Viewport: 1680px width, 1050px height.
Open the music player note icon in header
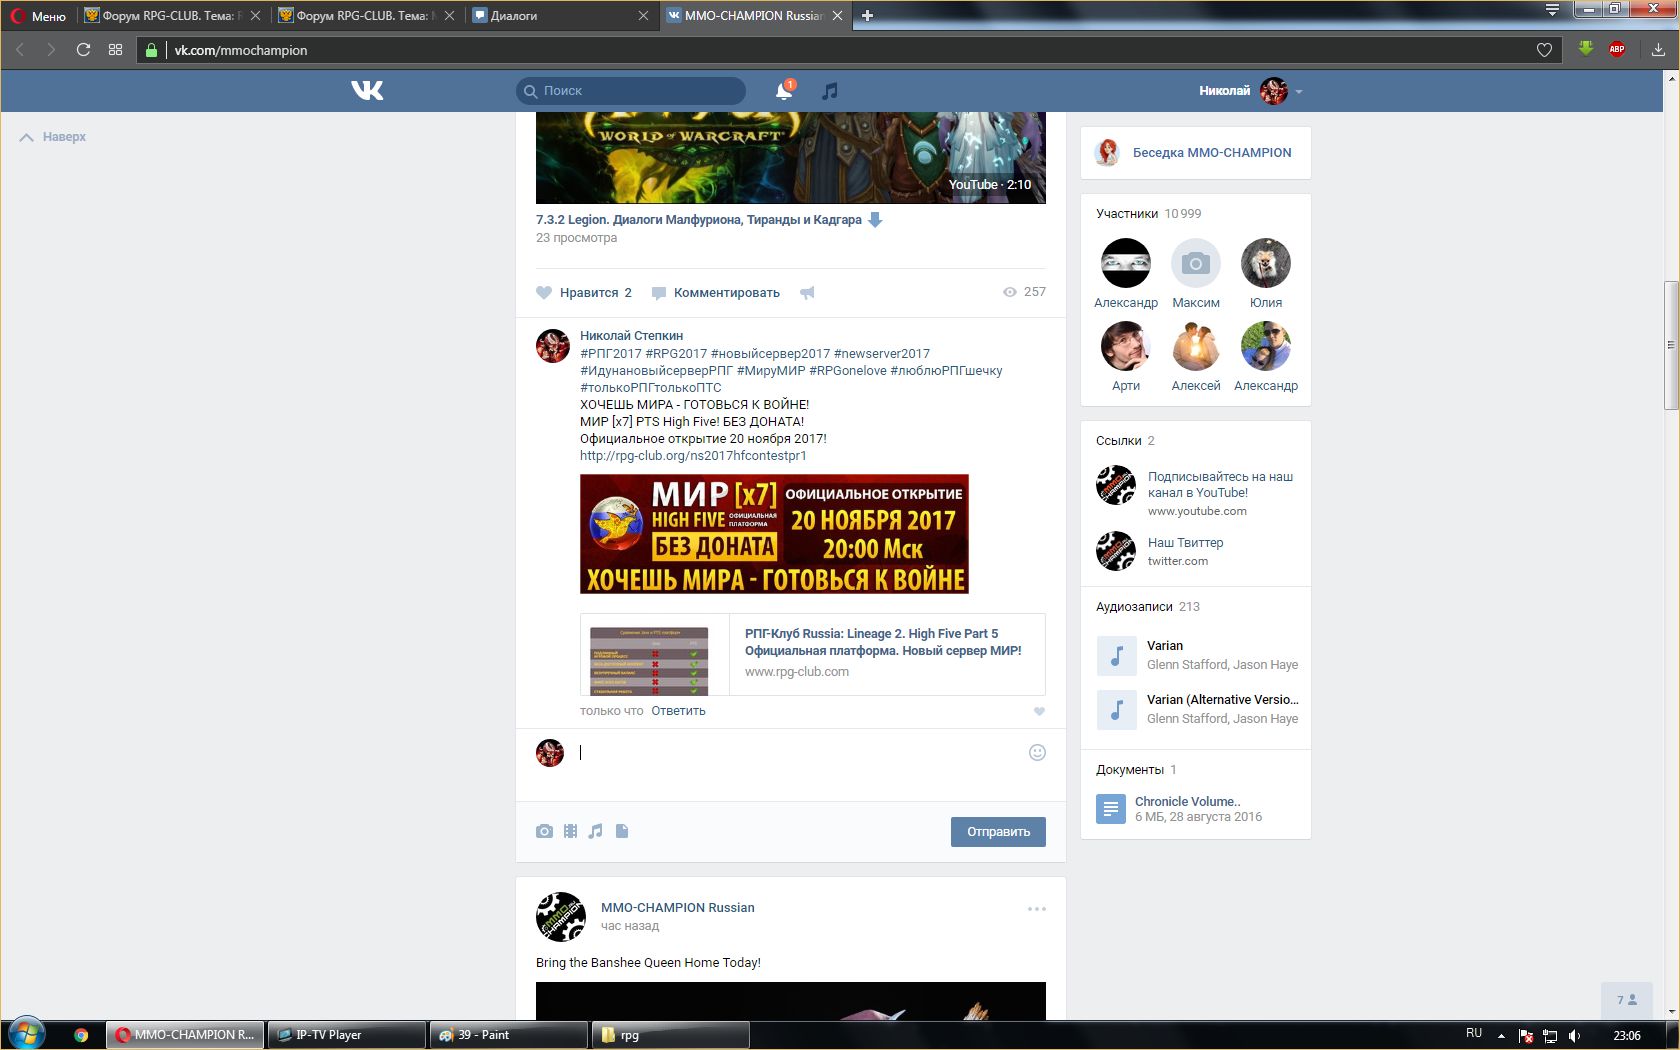pyautogui.click(x=829, y=91)
